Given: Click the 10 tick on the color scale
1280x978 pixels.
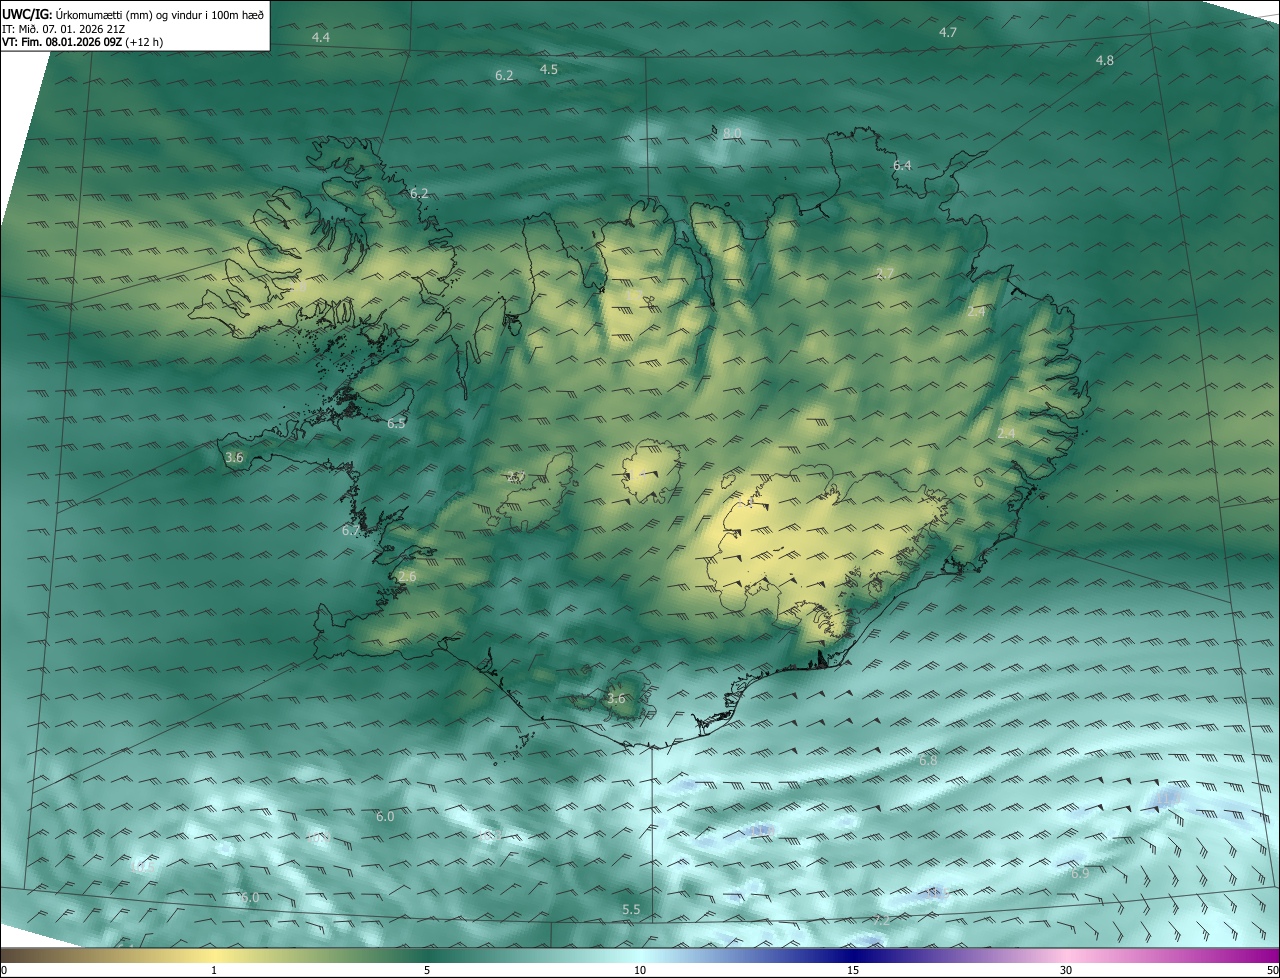Looking at the screenshot, I should [640, 970].
